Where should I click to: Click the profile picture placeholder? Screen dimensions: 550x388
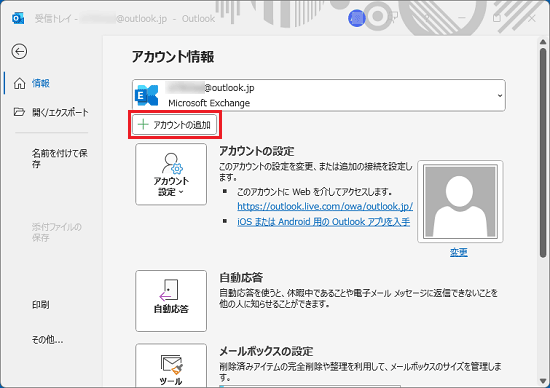click(x=460, y=201)
